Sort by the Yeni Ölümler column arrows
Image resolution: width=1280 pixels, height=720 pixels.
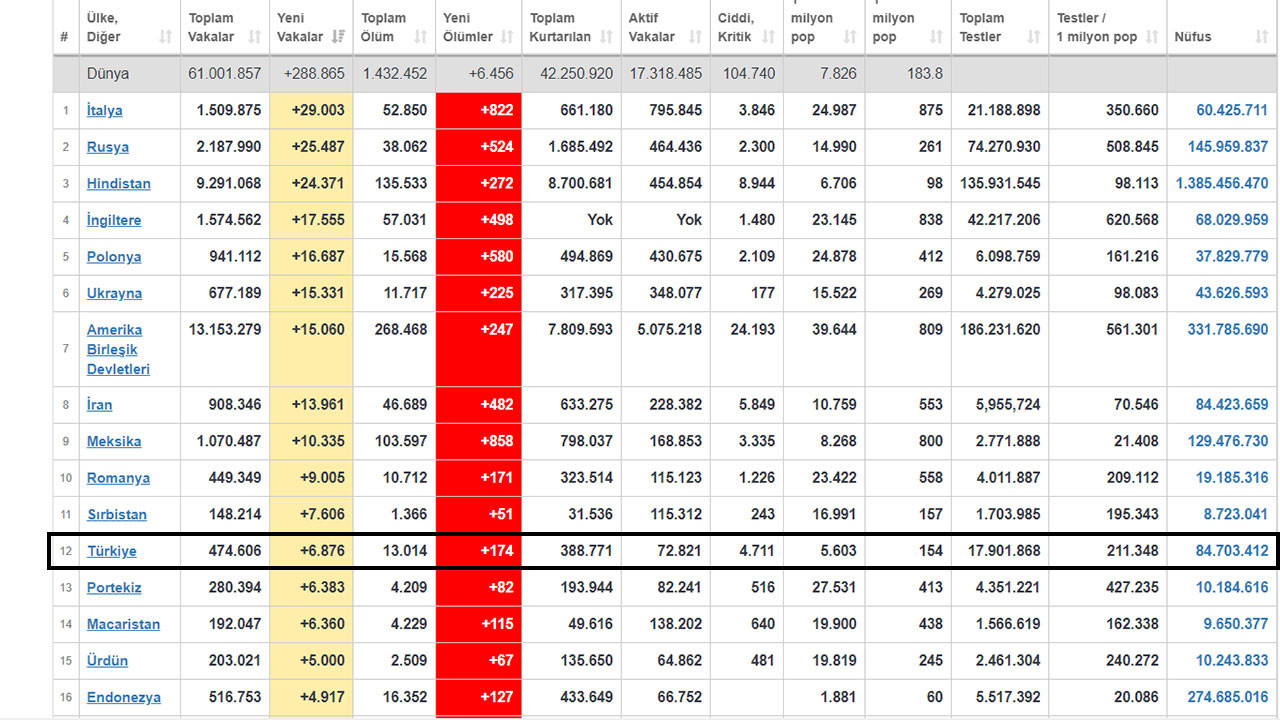pyautogui.click(x=507, y=37)
